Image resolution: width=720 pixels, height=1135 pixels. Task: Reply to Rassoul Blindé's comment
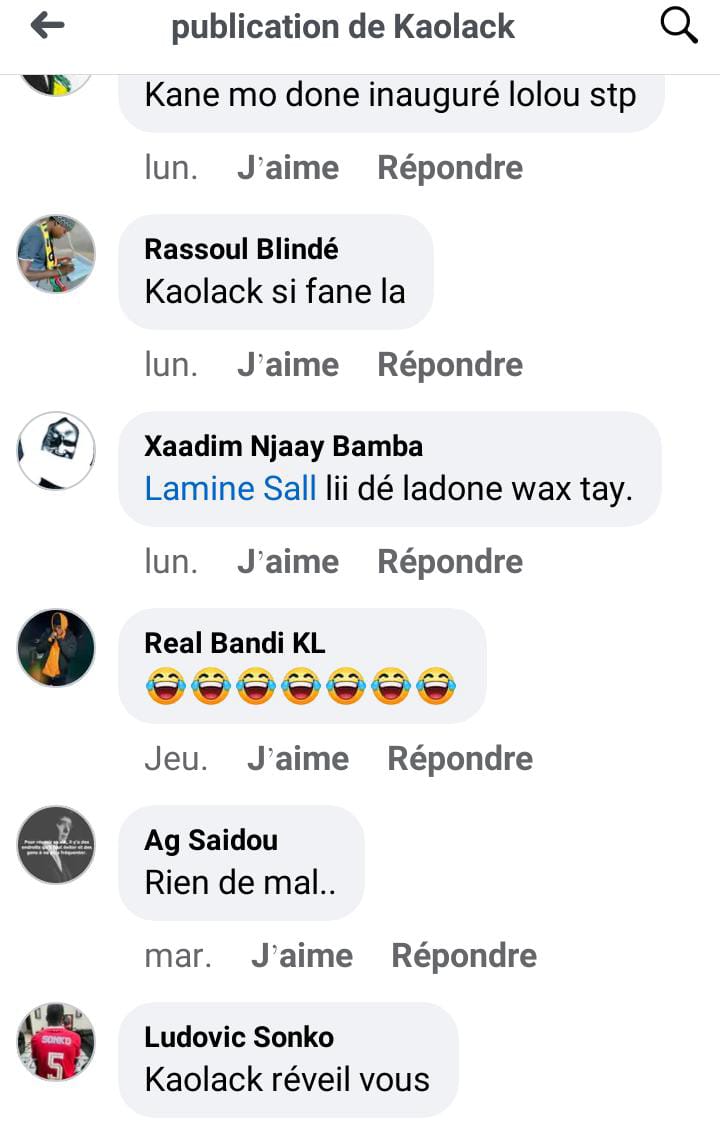[x=450, y=364]
